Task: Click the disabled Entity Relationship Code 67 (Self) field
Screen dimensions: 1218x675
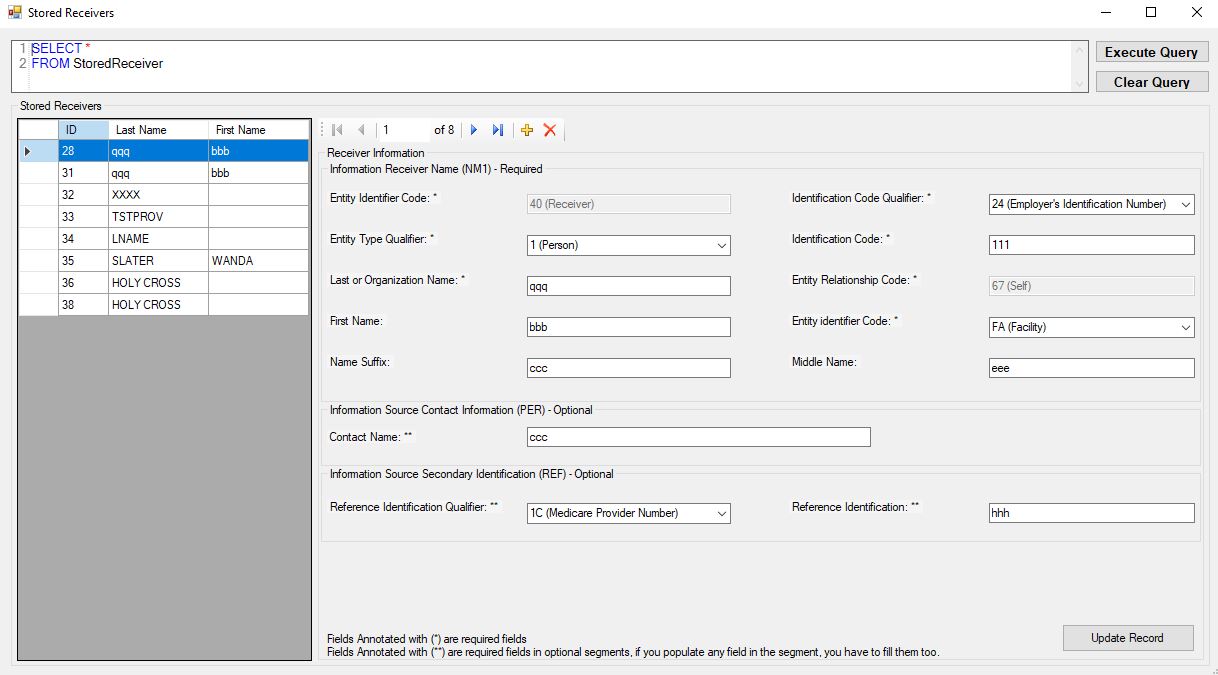Action: 1091,286
